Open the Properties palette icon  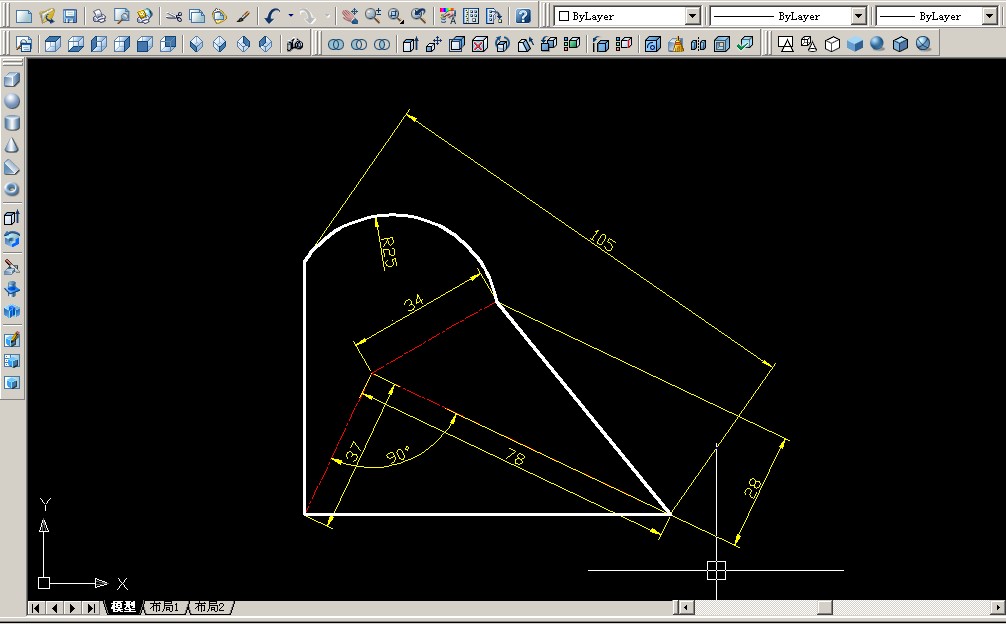[448, 16]
